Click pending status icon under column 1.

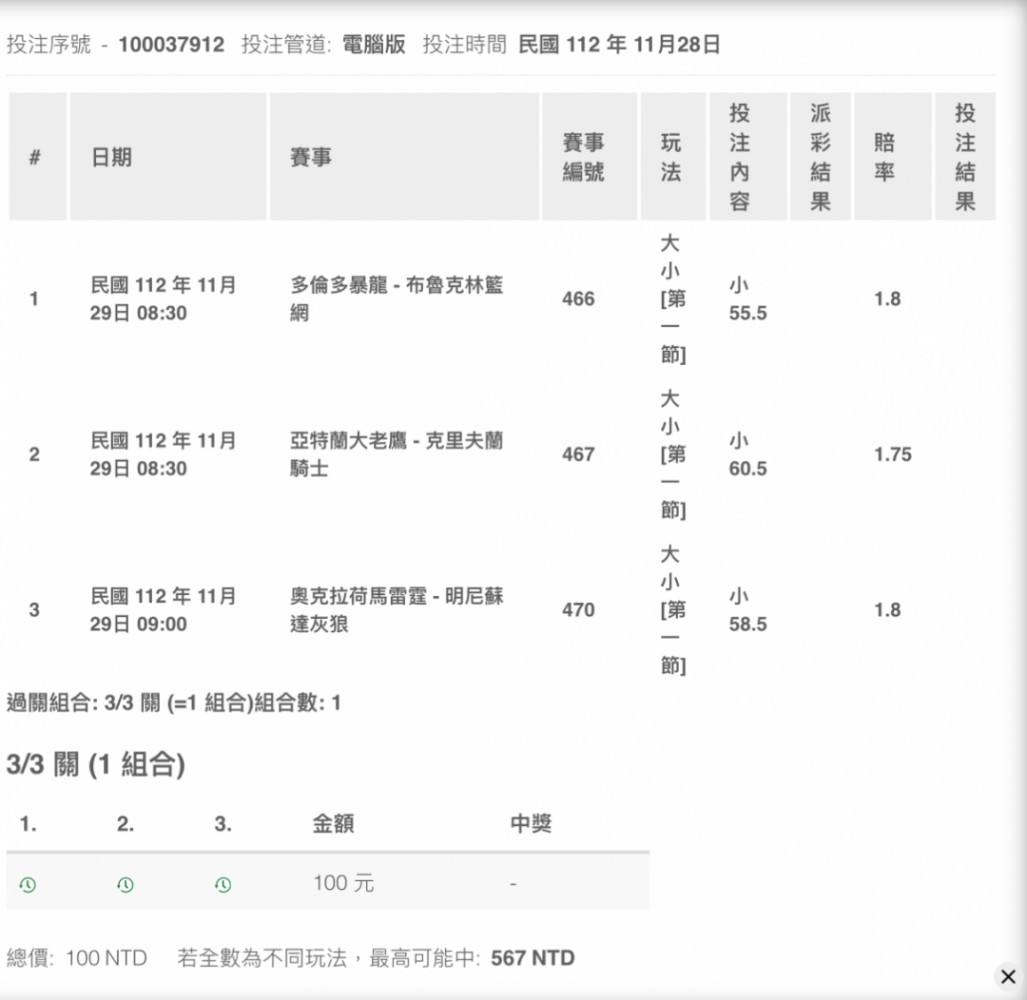point(28,885)
